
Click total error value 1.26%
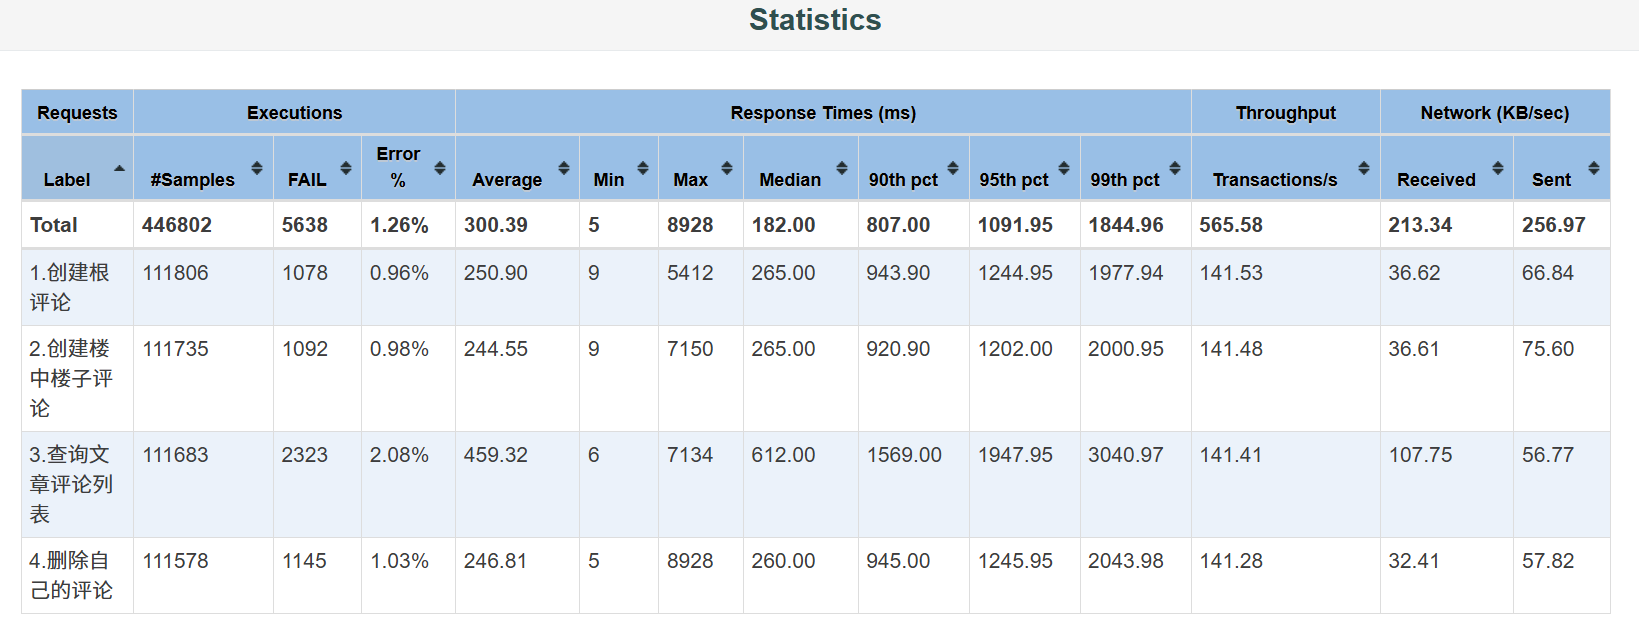click(399, 225)
